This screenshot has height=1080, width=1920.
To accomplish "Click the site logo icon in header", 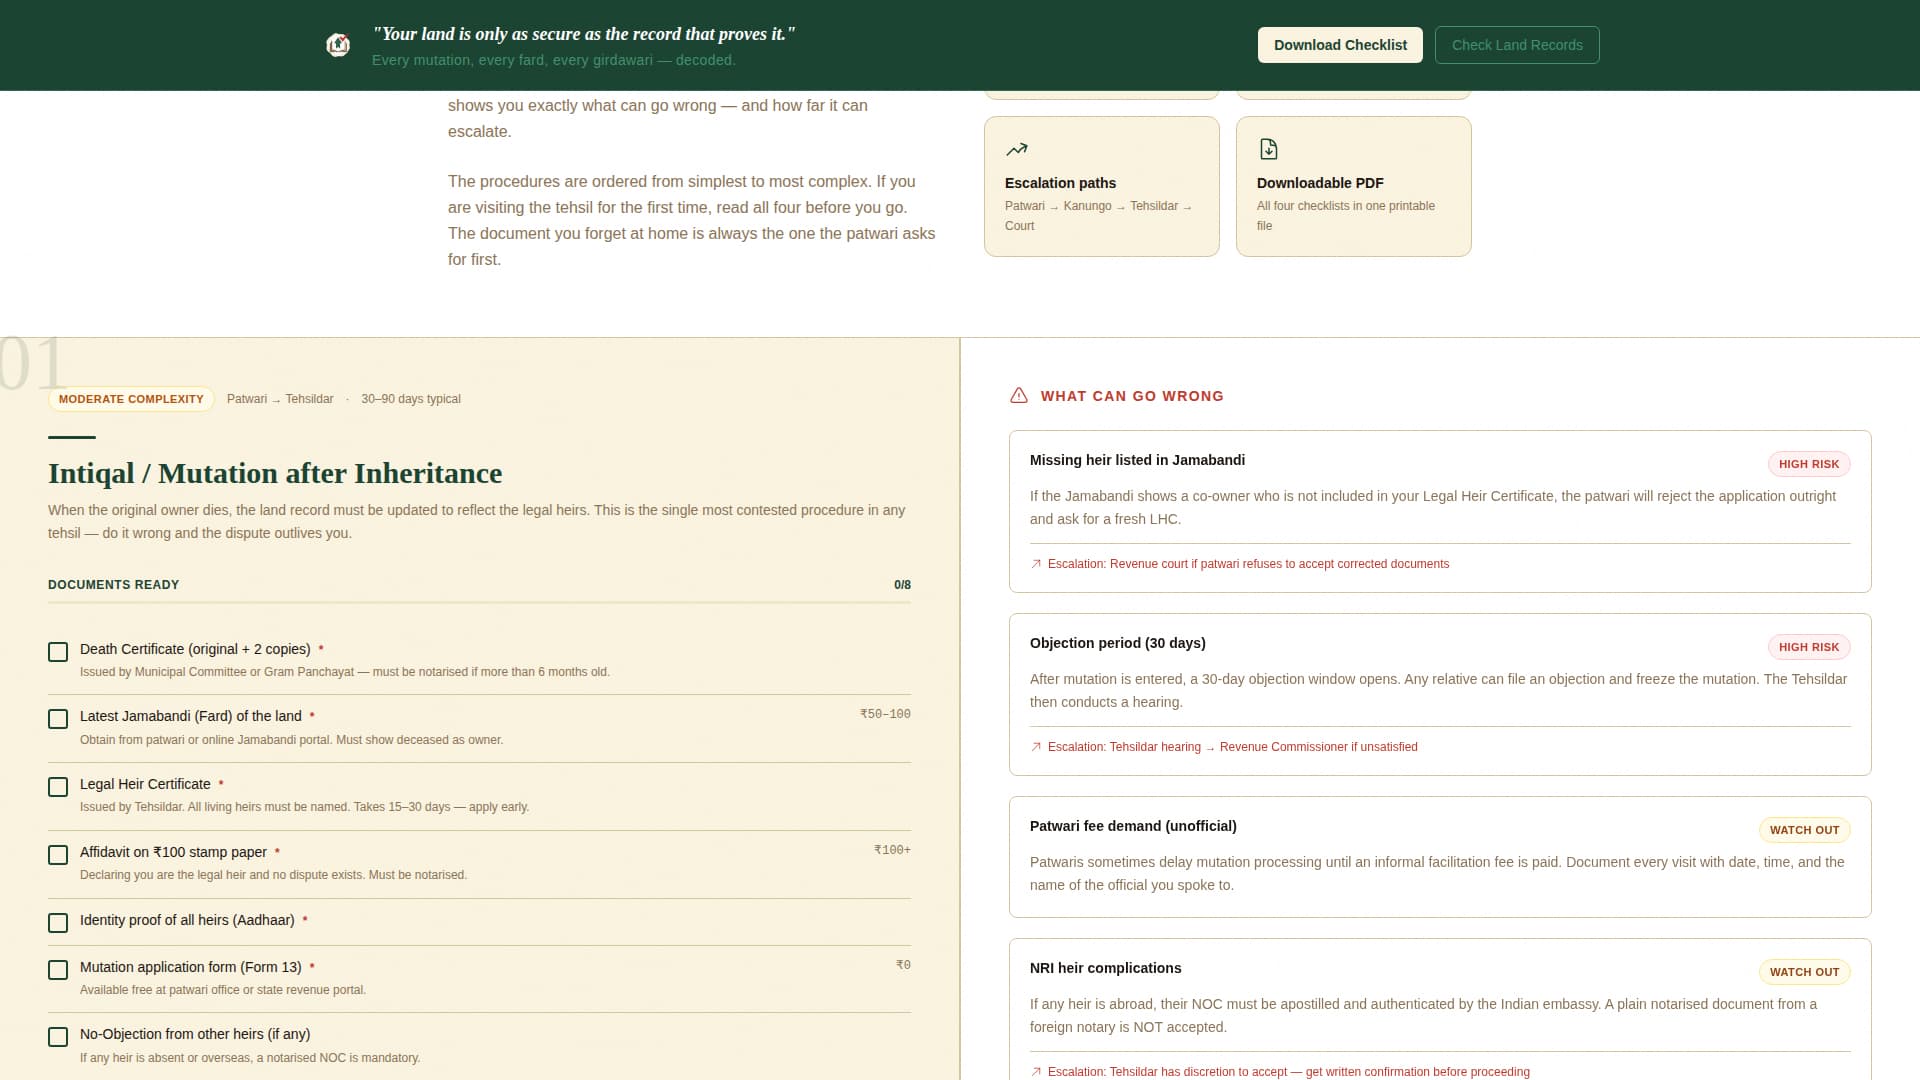I will pyautogui.click(x=338, y=45).
